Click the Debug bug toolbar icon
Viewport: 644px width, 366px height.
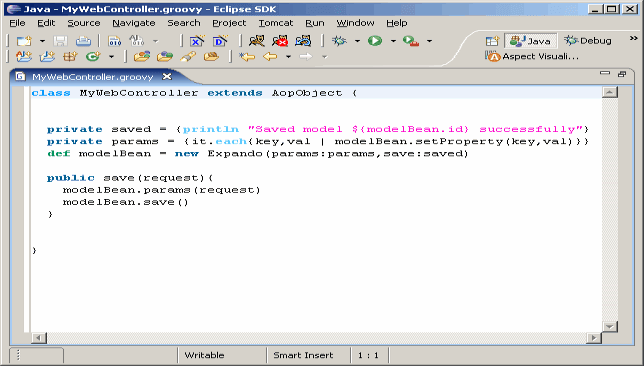(339, 41)
